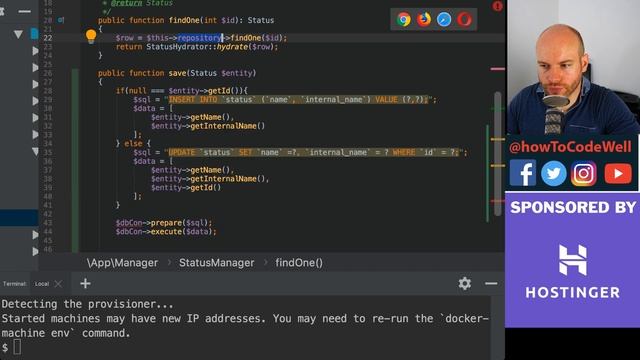The width and height of the screenshot is (640, 360).
Task: Click the selected word "repository" on line 22
Action: click(200, 38)
